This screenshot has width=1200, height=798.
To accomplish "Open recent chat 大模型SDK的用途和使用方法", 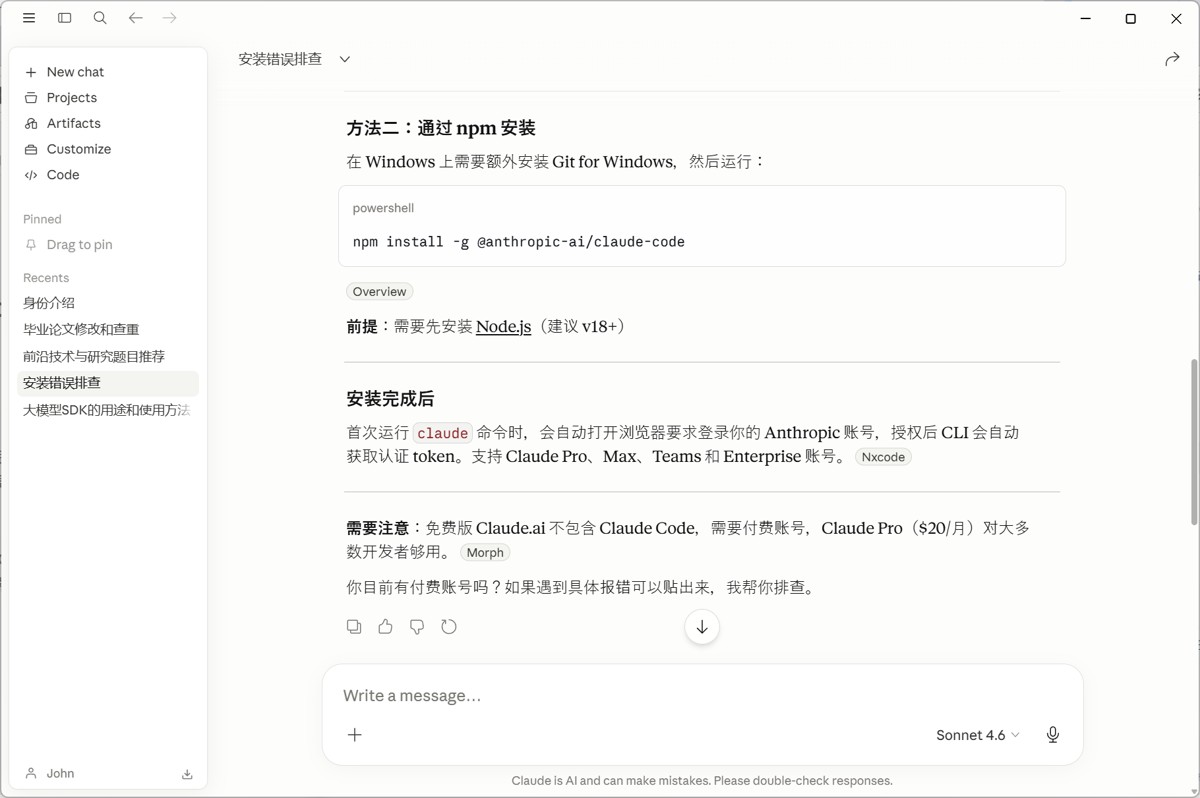I will (108, 410).
